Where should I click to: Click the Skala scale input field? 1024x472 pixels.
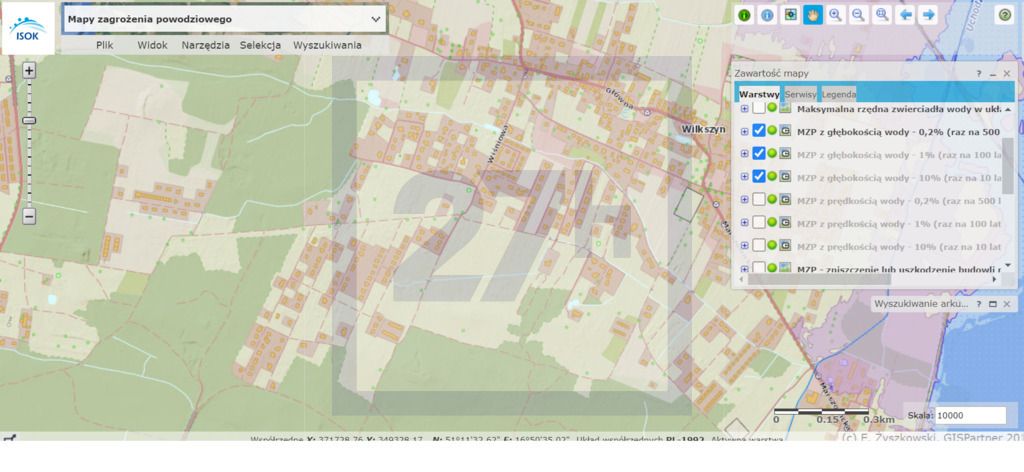tap(970, 416)
